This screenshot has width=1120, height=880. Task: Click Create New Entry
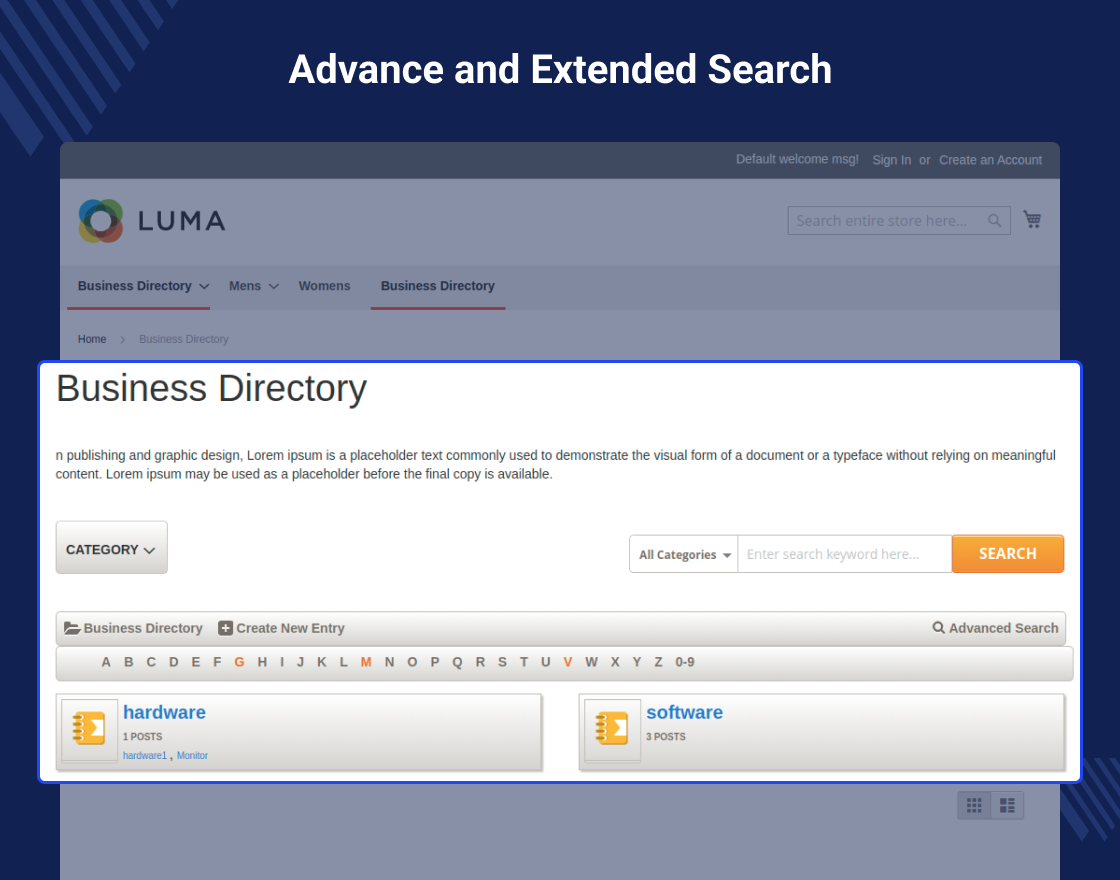coord(281,628)
